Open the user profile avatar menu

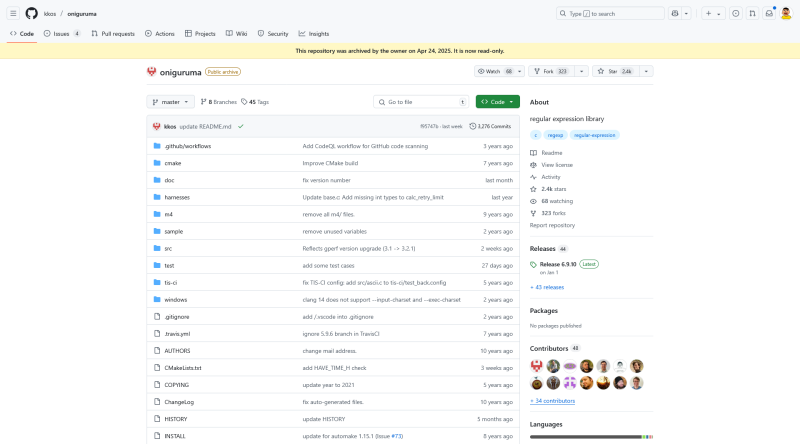(x=786, y=14)
